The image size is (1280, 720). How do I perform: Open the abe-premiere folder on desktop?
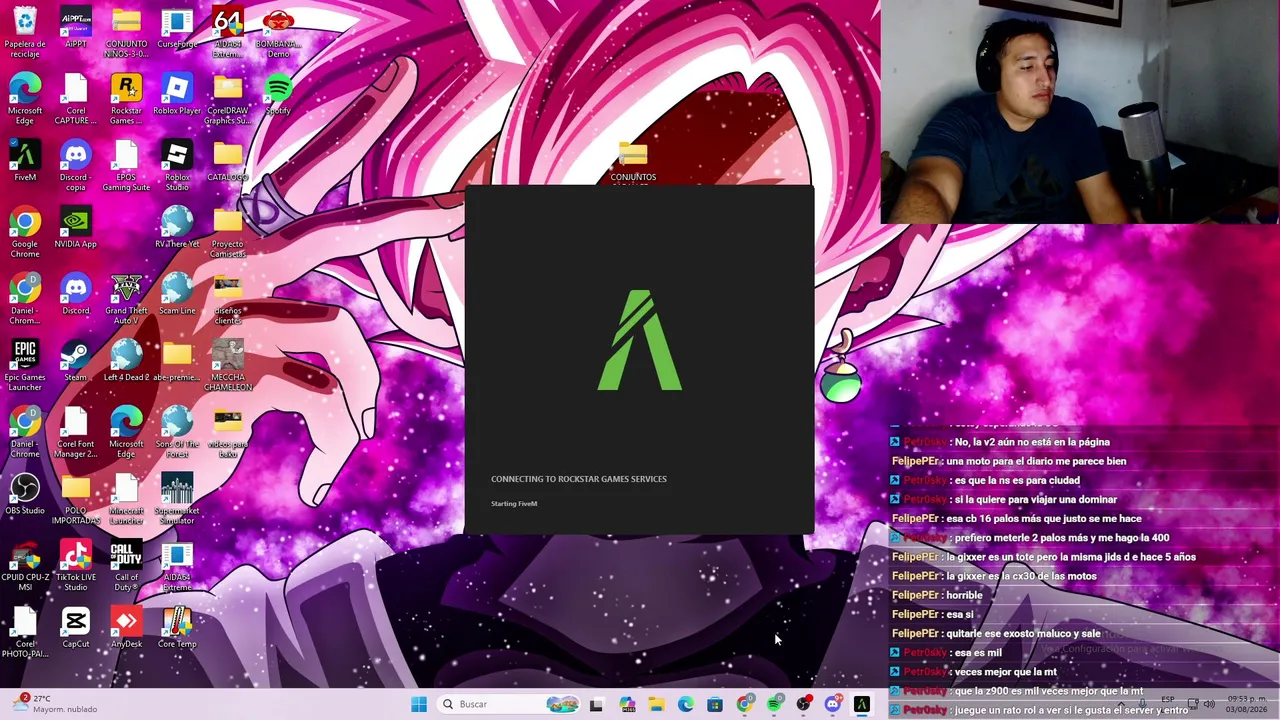177,361
